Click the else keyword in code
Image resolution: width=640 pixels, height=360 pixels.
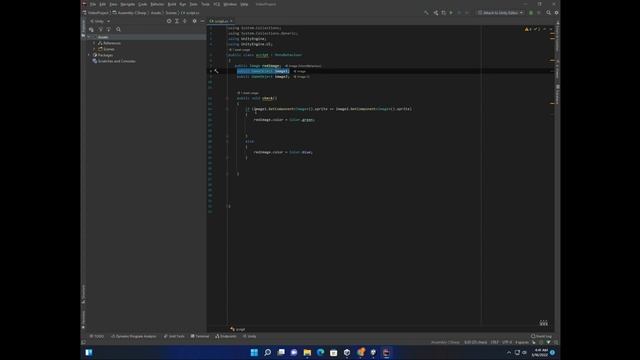(x=249, y=141)
